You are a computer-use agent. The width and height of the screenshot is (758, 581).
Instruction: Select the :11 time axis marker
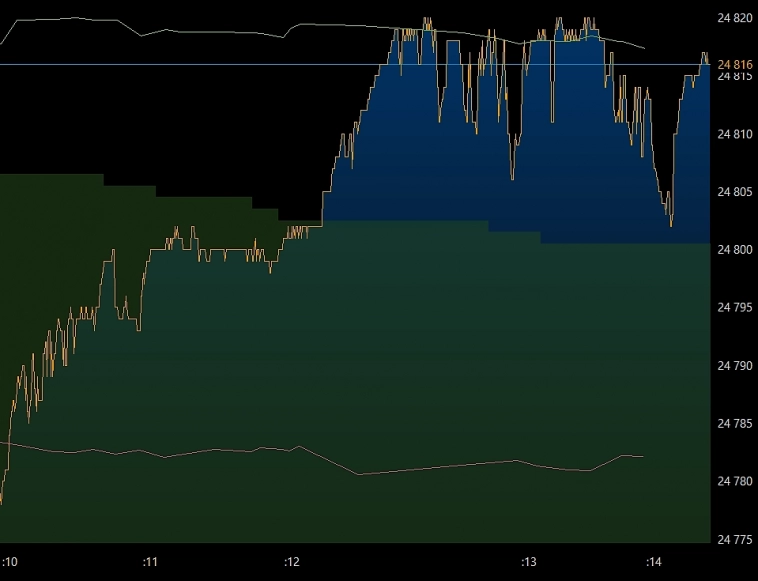[150, 563]
